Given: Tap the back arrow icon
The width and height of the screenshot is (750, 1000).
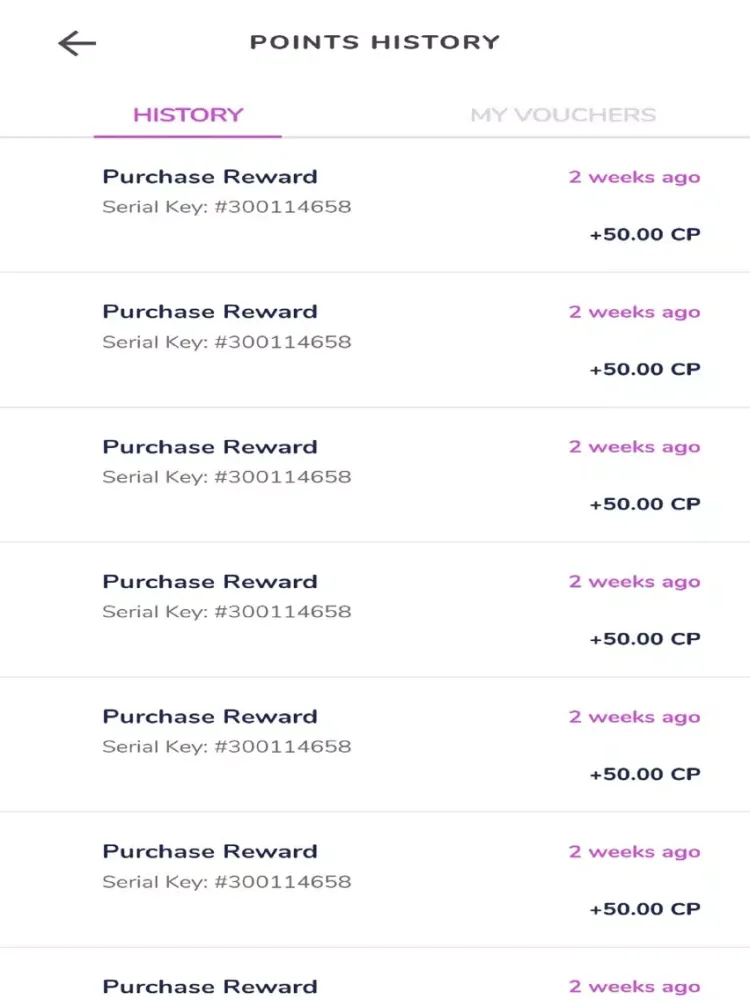Looking at the screenshot, I should (77, 43).
